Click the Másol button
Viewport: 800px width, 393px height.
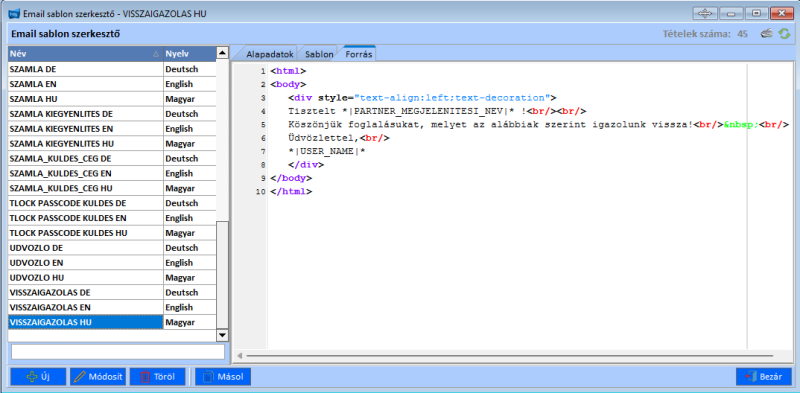click(x=223, y=377)
